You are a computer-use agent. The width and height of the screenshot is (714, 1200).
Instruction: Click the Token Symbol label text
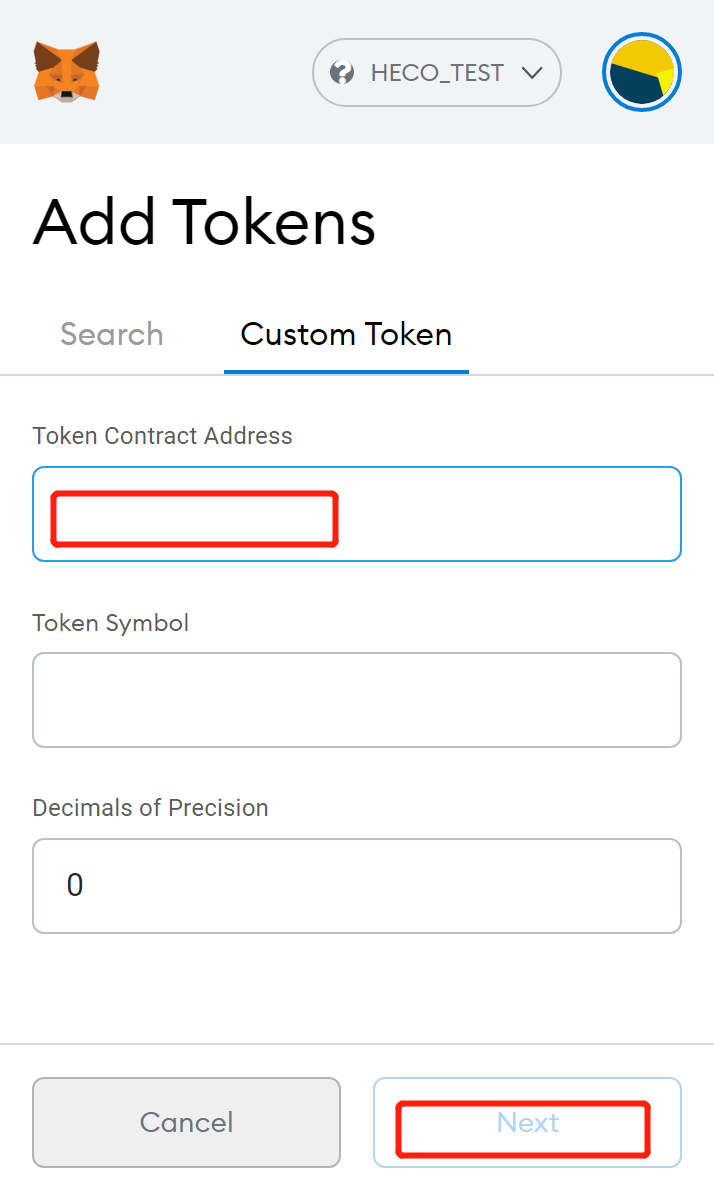pos(110,623)
